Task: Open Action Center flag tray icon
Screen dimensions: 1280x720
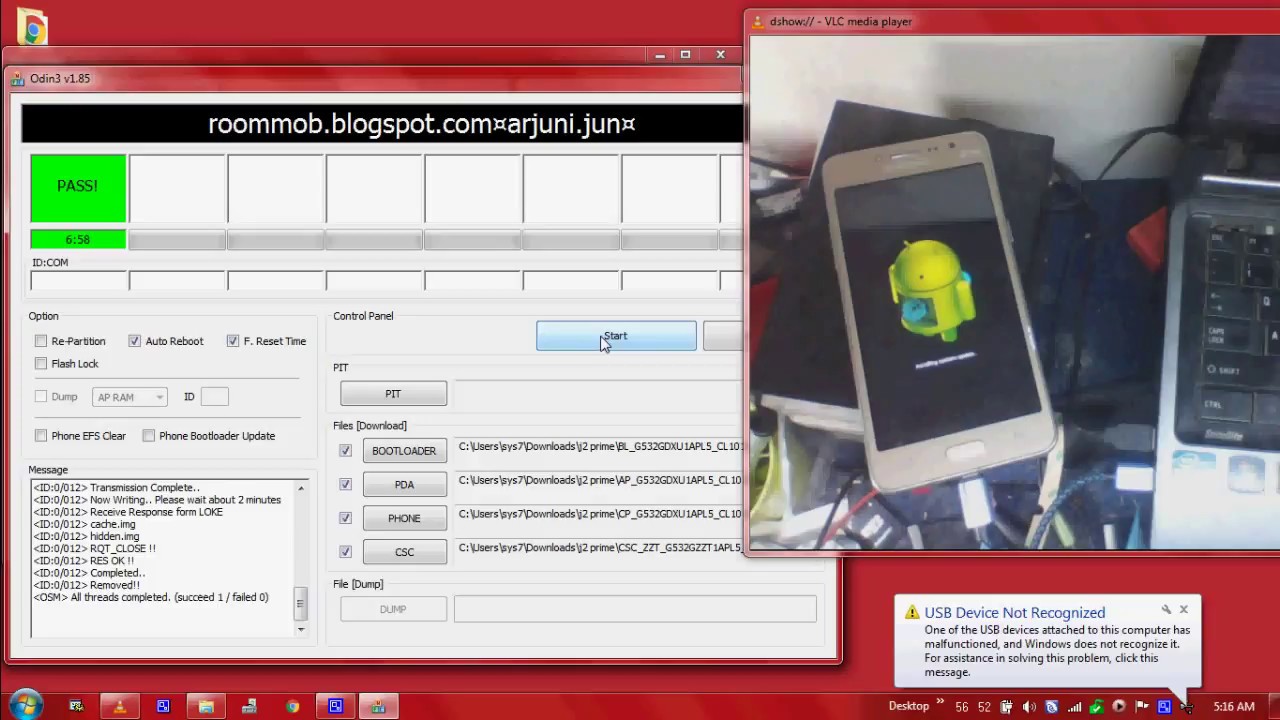Action: pyautogui.click(x=1141, y=707)
